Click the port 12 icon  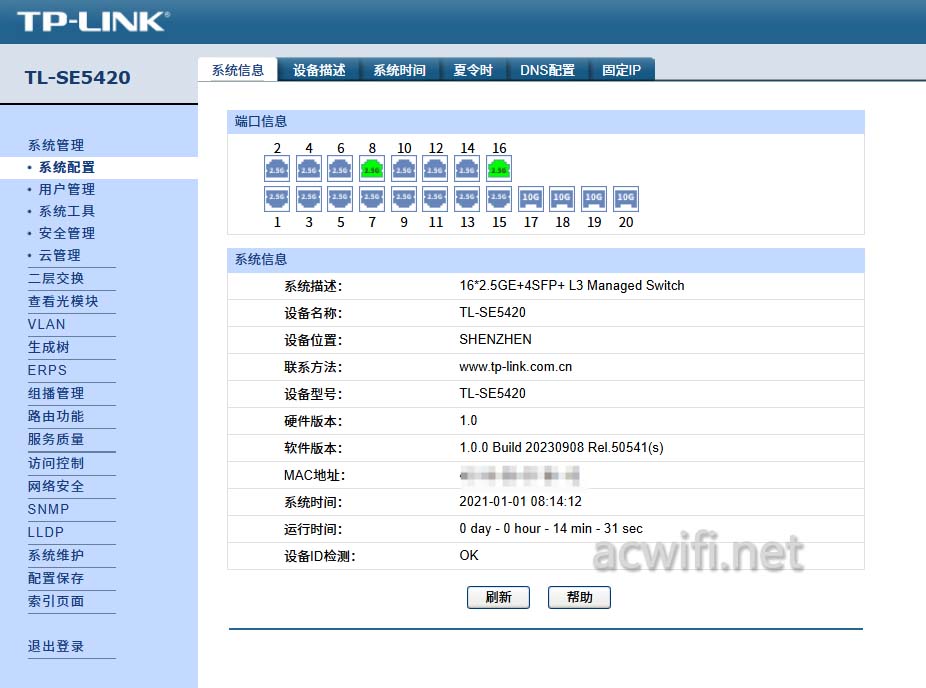point(435,169)
